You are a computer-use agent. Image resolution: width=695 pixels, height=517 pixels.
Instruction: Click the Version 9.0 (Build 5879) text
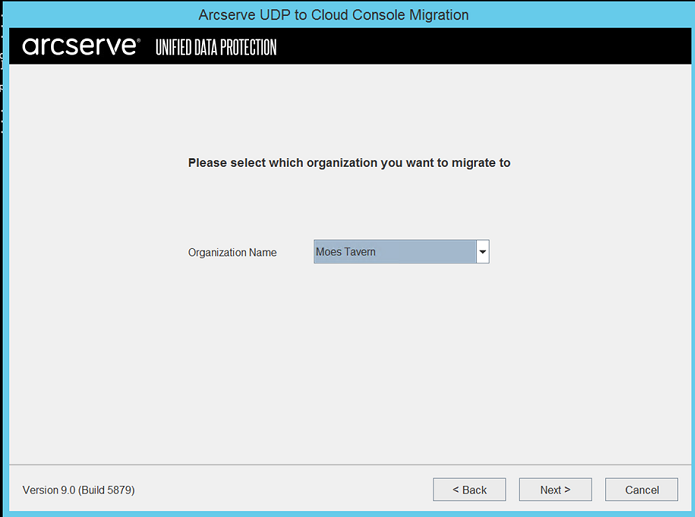(78, 490)
